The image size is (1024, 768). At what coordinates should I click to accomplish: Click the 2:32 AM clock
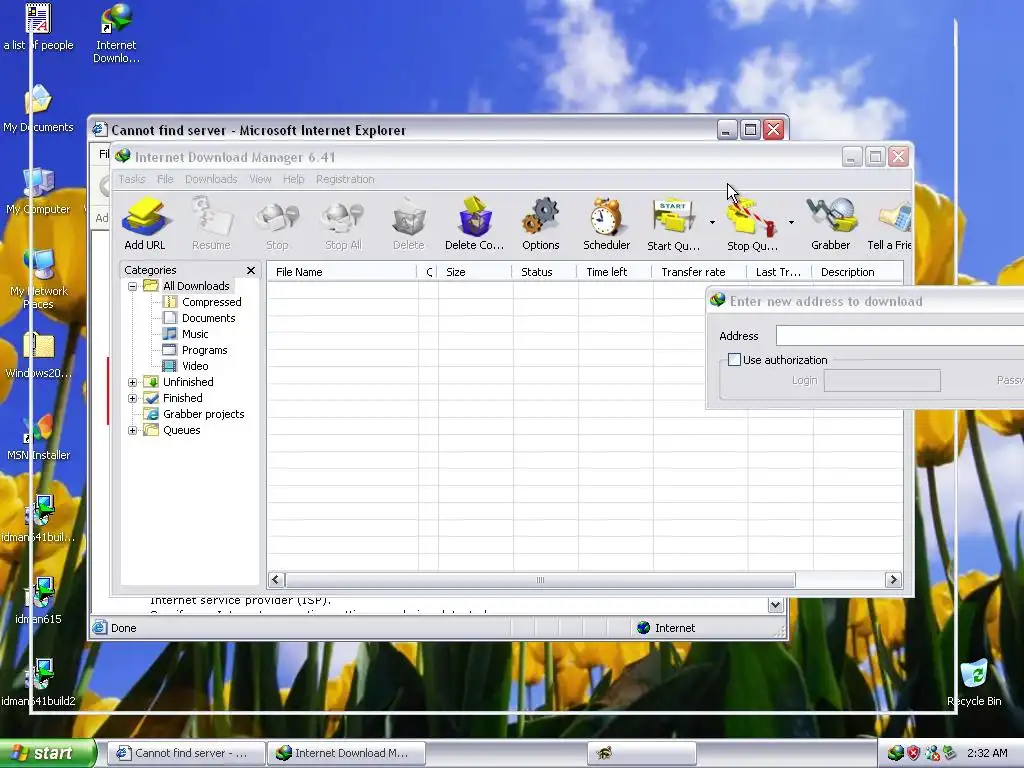coord(987,753)
